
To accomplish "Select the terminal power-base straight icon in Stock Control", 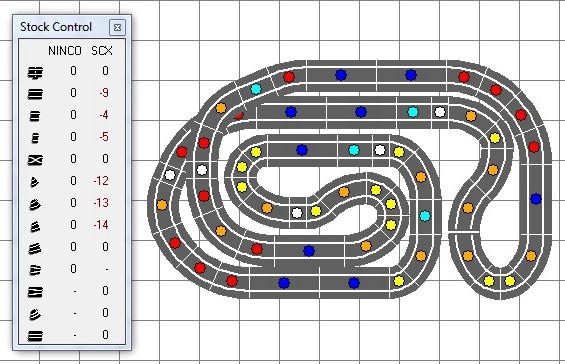I will click(x=35, y=72).
